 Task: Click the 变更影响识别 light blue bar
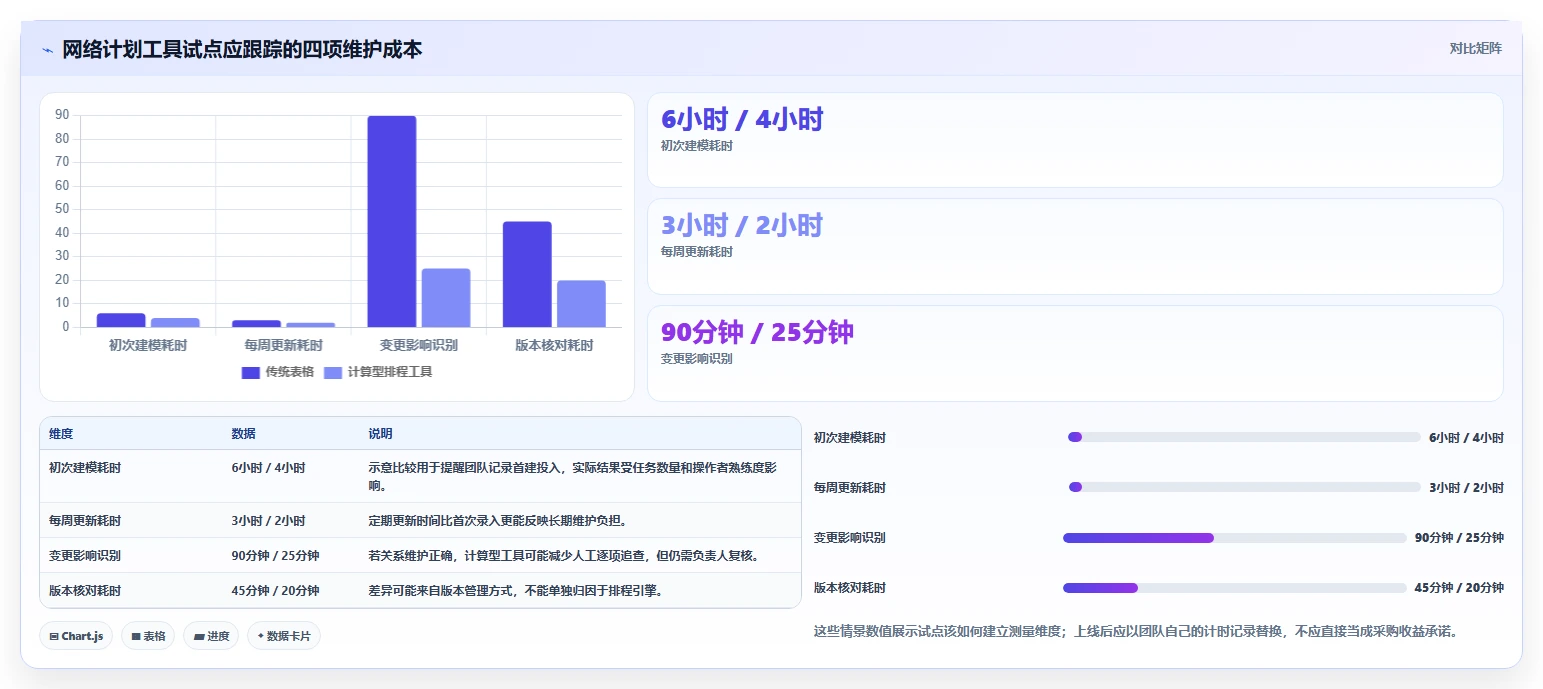(446, 298)
